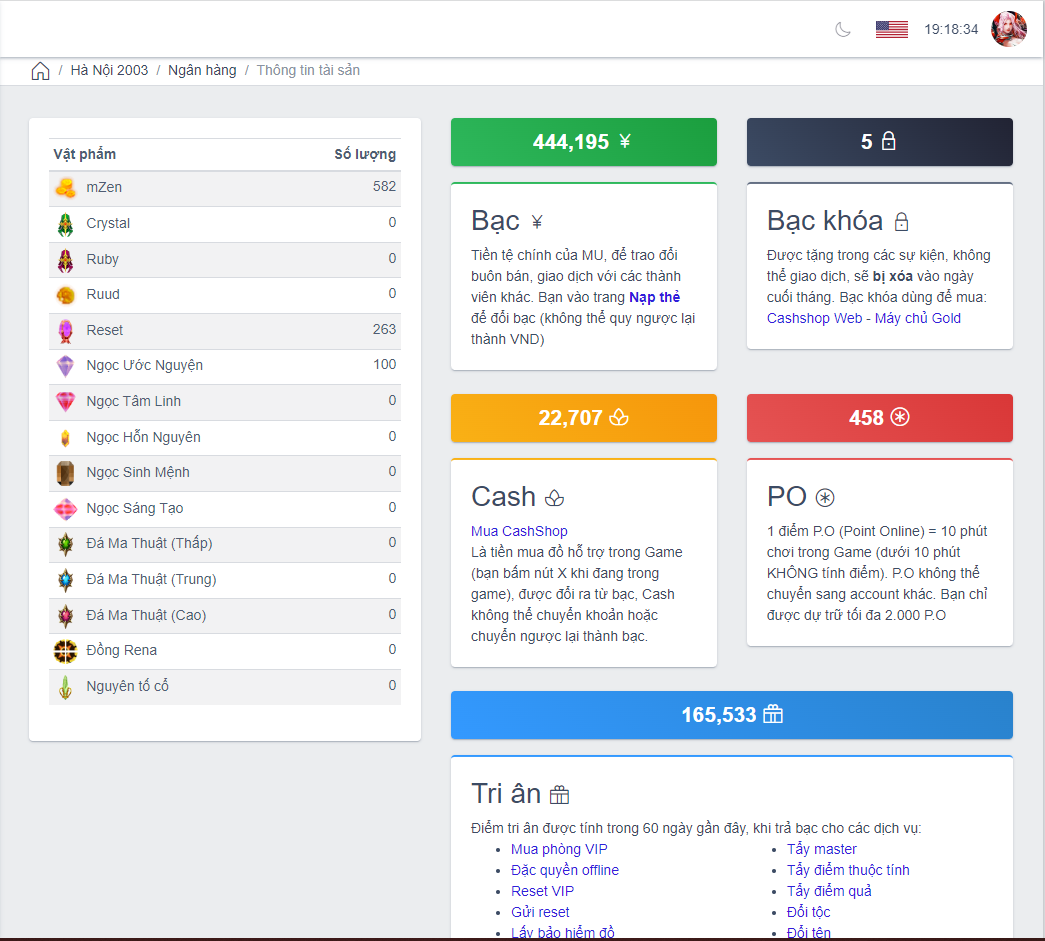The image size is (1045, 941).
Task: Click the Nguyên tố cổ icon
Action: click(x=65, y=687)
